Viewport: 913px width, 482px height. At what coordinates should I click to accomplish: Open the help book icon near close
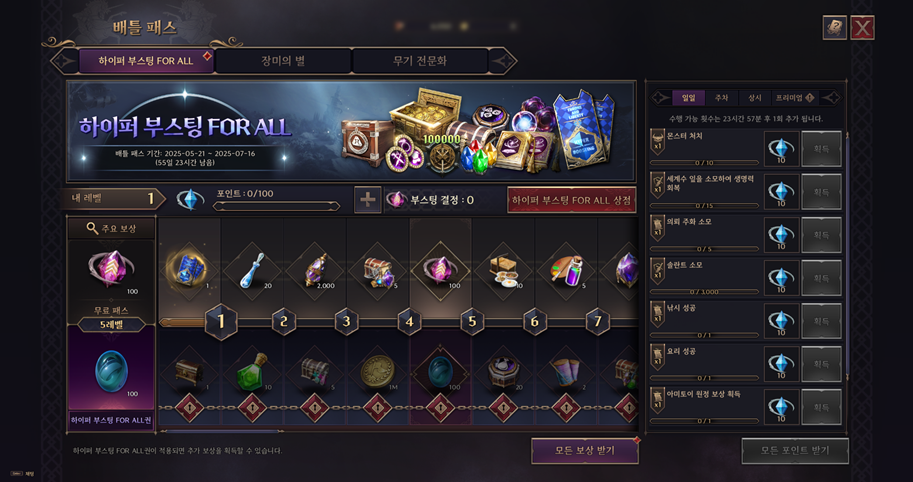834,27
